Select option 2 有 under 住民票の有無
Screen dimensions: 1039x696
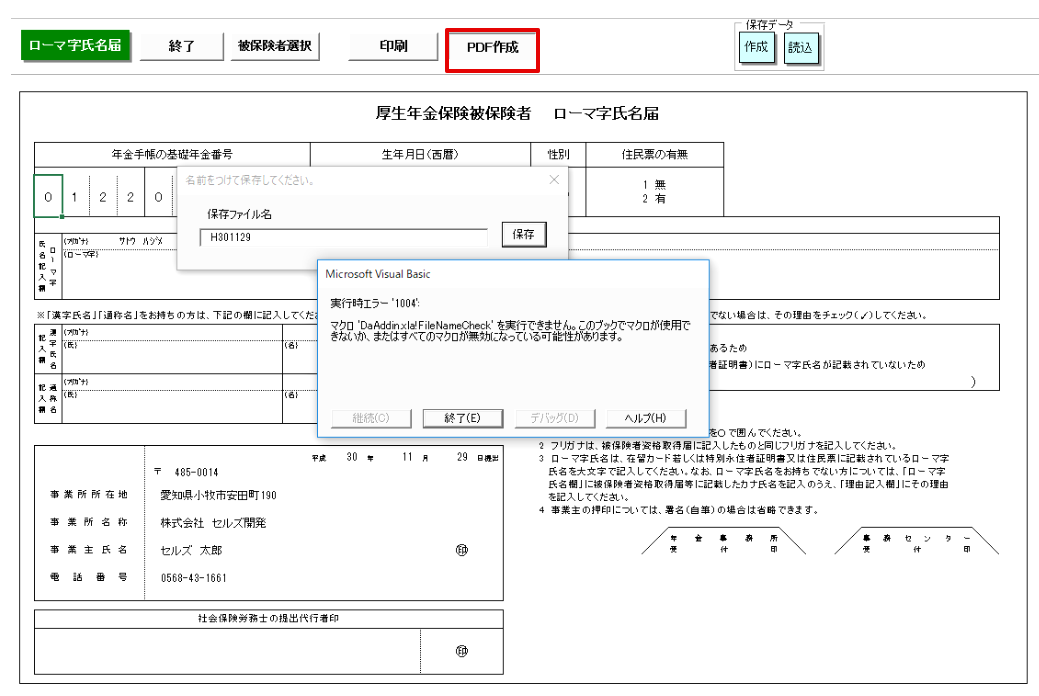click(x=654, y=199)
